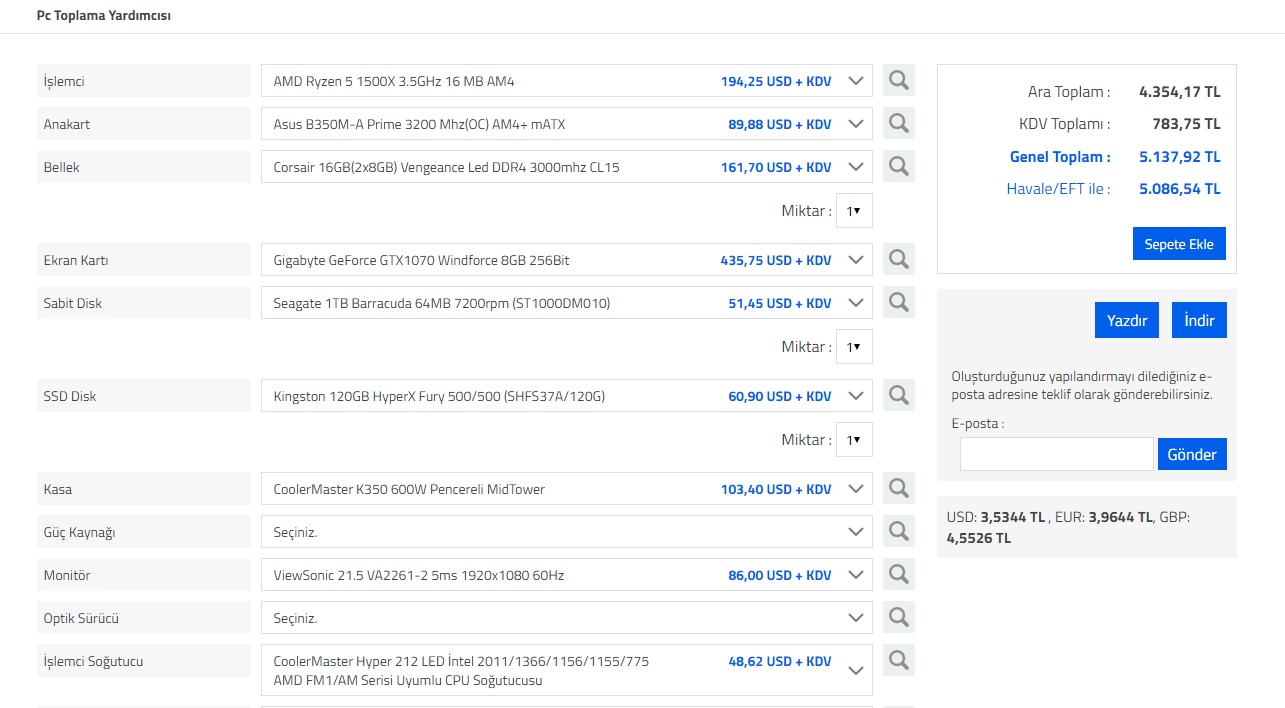The image size is (1285, 708).
Task: Click the Genel Toplam value 5.137,92 TL
Action: [x=1179, y=157]
